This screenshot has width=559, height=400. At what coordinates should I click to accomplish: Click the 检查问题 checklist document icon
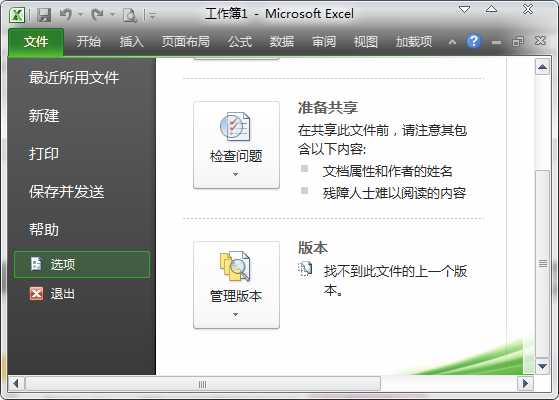tap(235, 127)
